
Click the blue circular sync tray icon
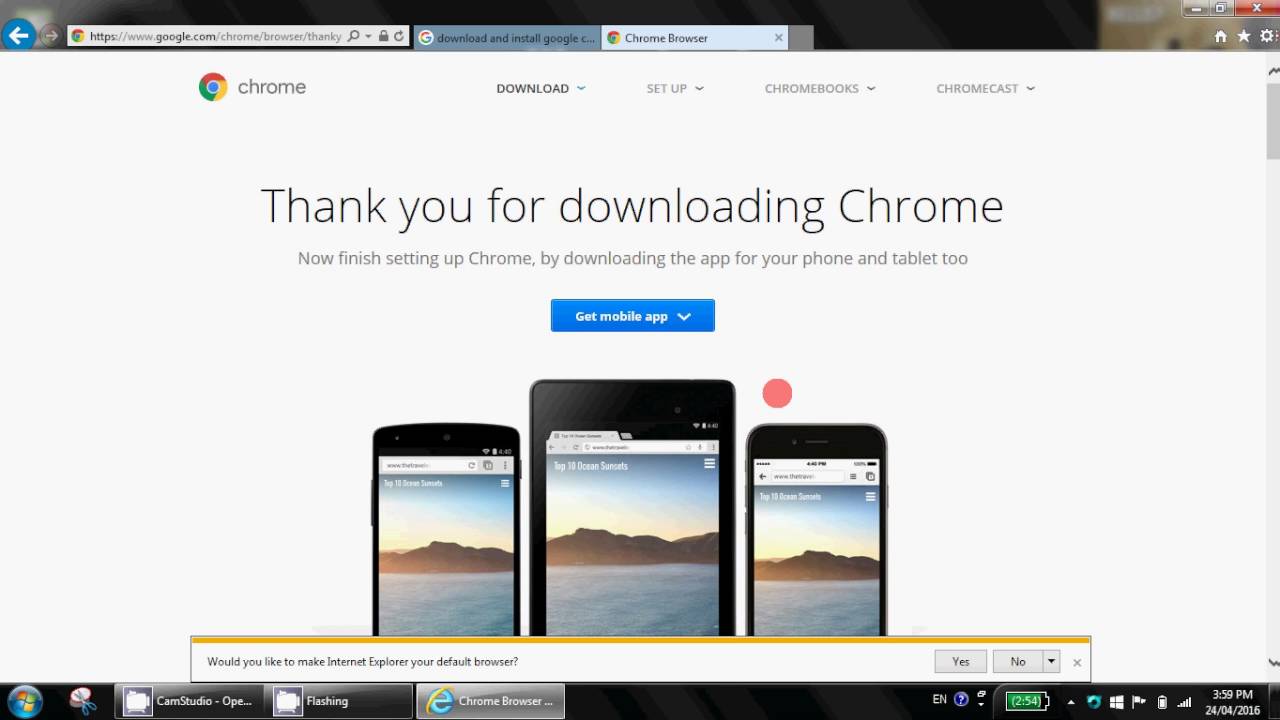click(1094, 701)
